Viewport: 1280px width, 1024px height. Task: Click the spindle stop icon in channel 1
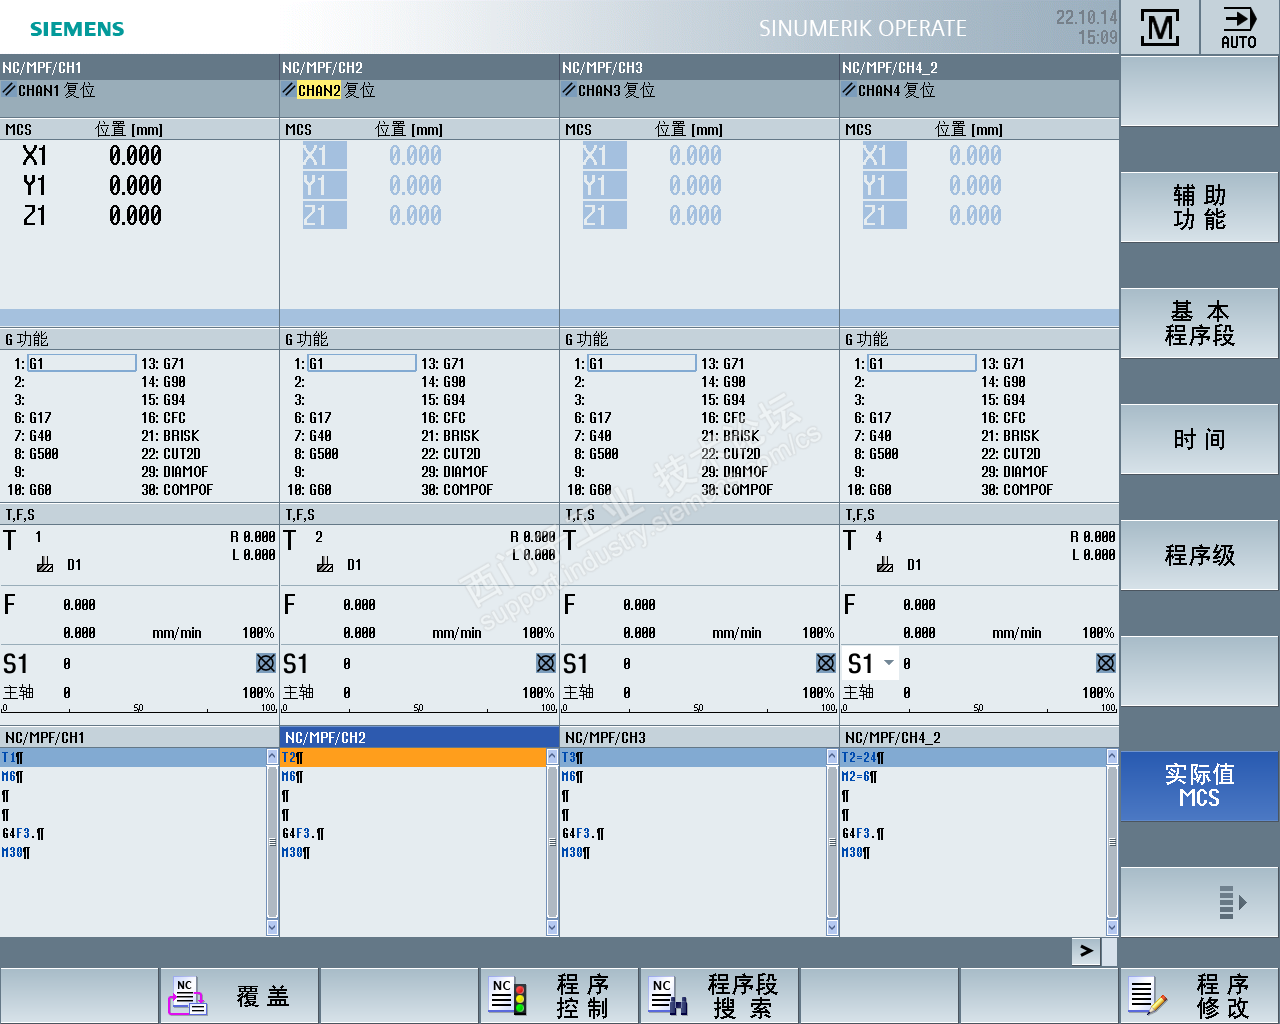tap(266, 663)
